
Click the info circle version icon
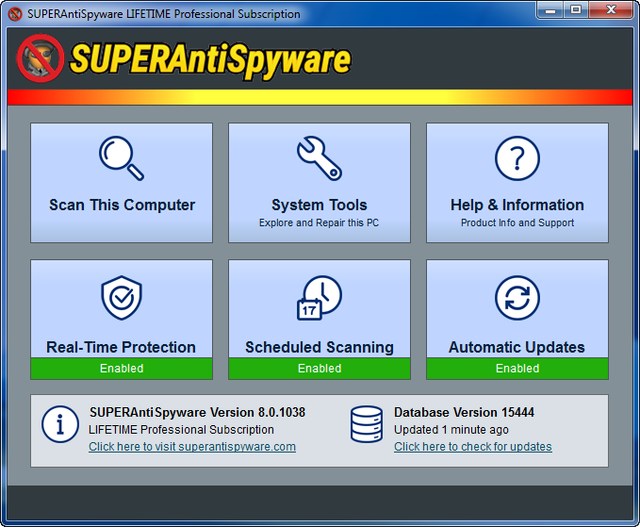click(x=60, y=424)
